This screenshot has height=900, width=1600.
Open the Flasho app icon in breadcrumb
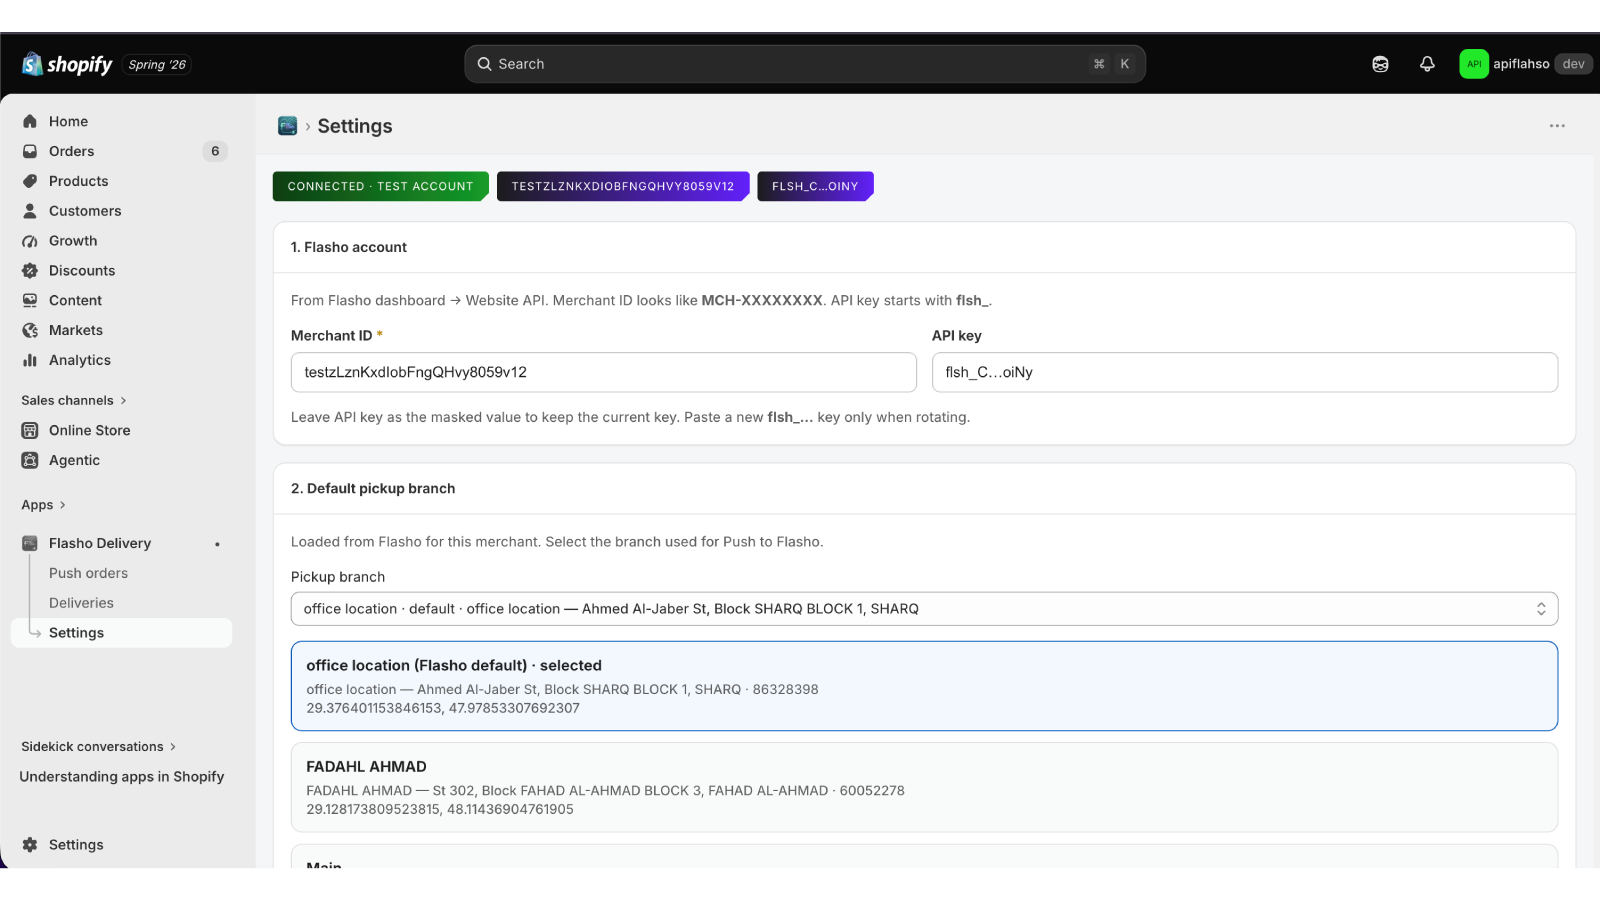(x=287, y=126)
